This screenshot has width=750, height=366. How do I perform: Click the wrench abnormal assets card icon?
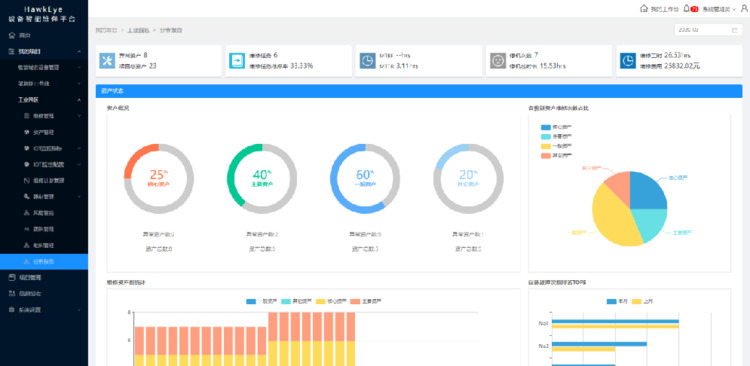click(107, 61)
